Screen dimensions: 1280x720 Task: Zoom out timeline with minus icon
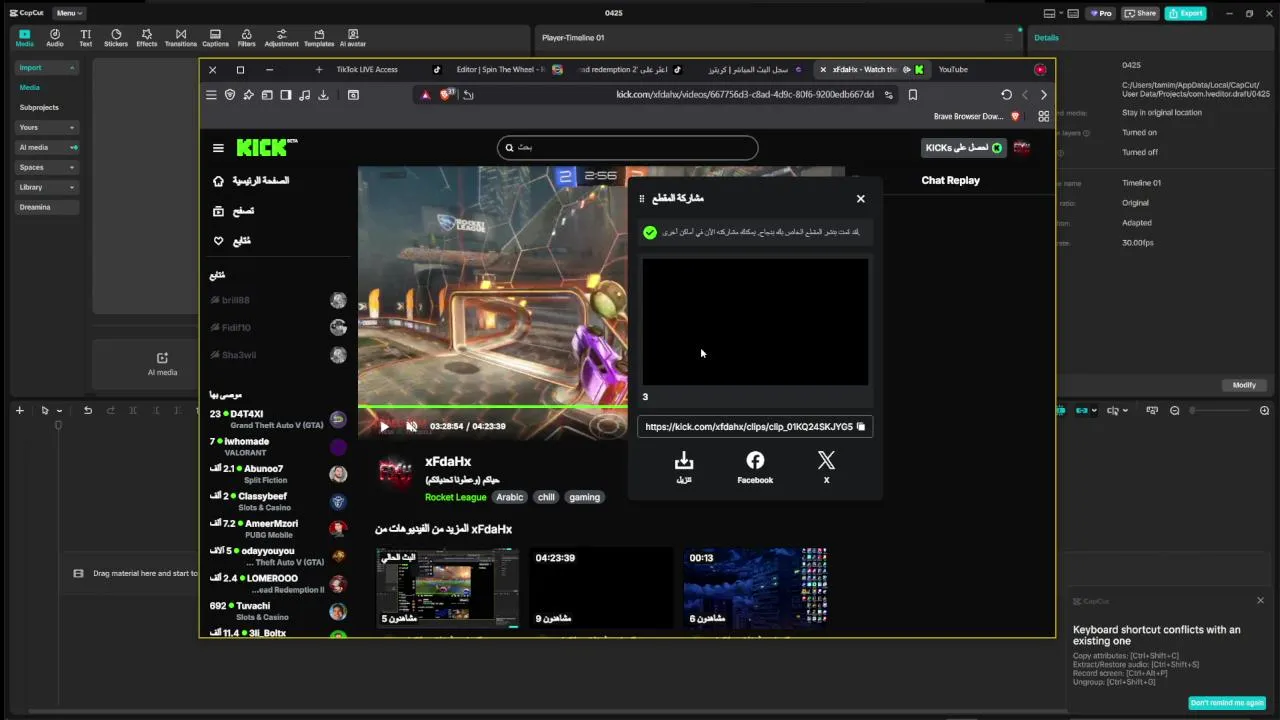(x=1175, y=410)
